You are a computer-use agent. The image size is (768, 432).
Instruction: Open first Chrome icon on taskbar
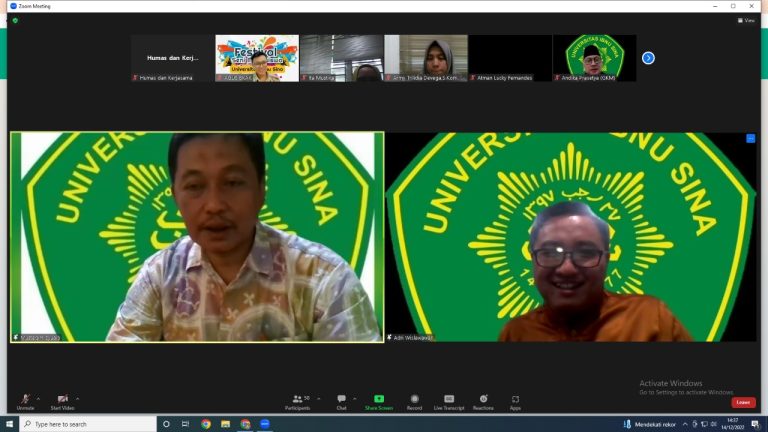tap(206, 424)
